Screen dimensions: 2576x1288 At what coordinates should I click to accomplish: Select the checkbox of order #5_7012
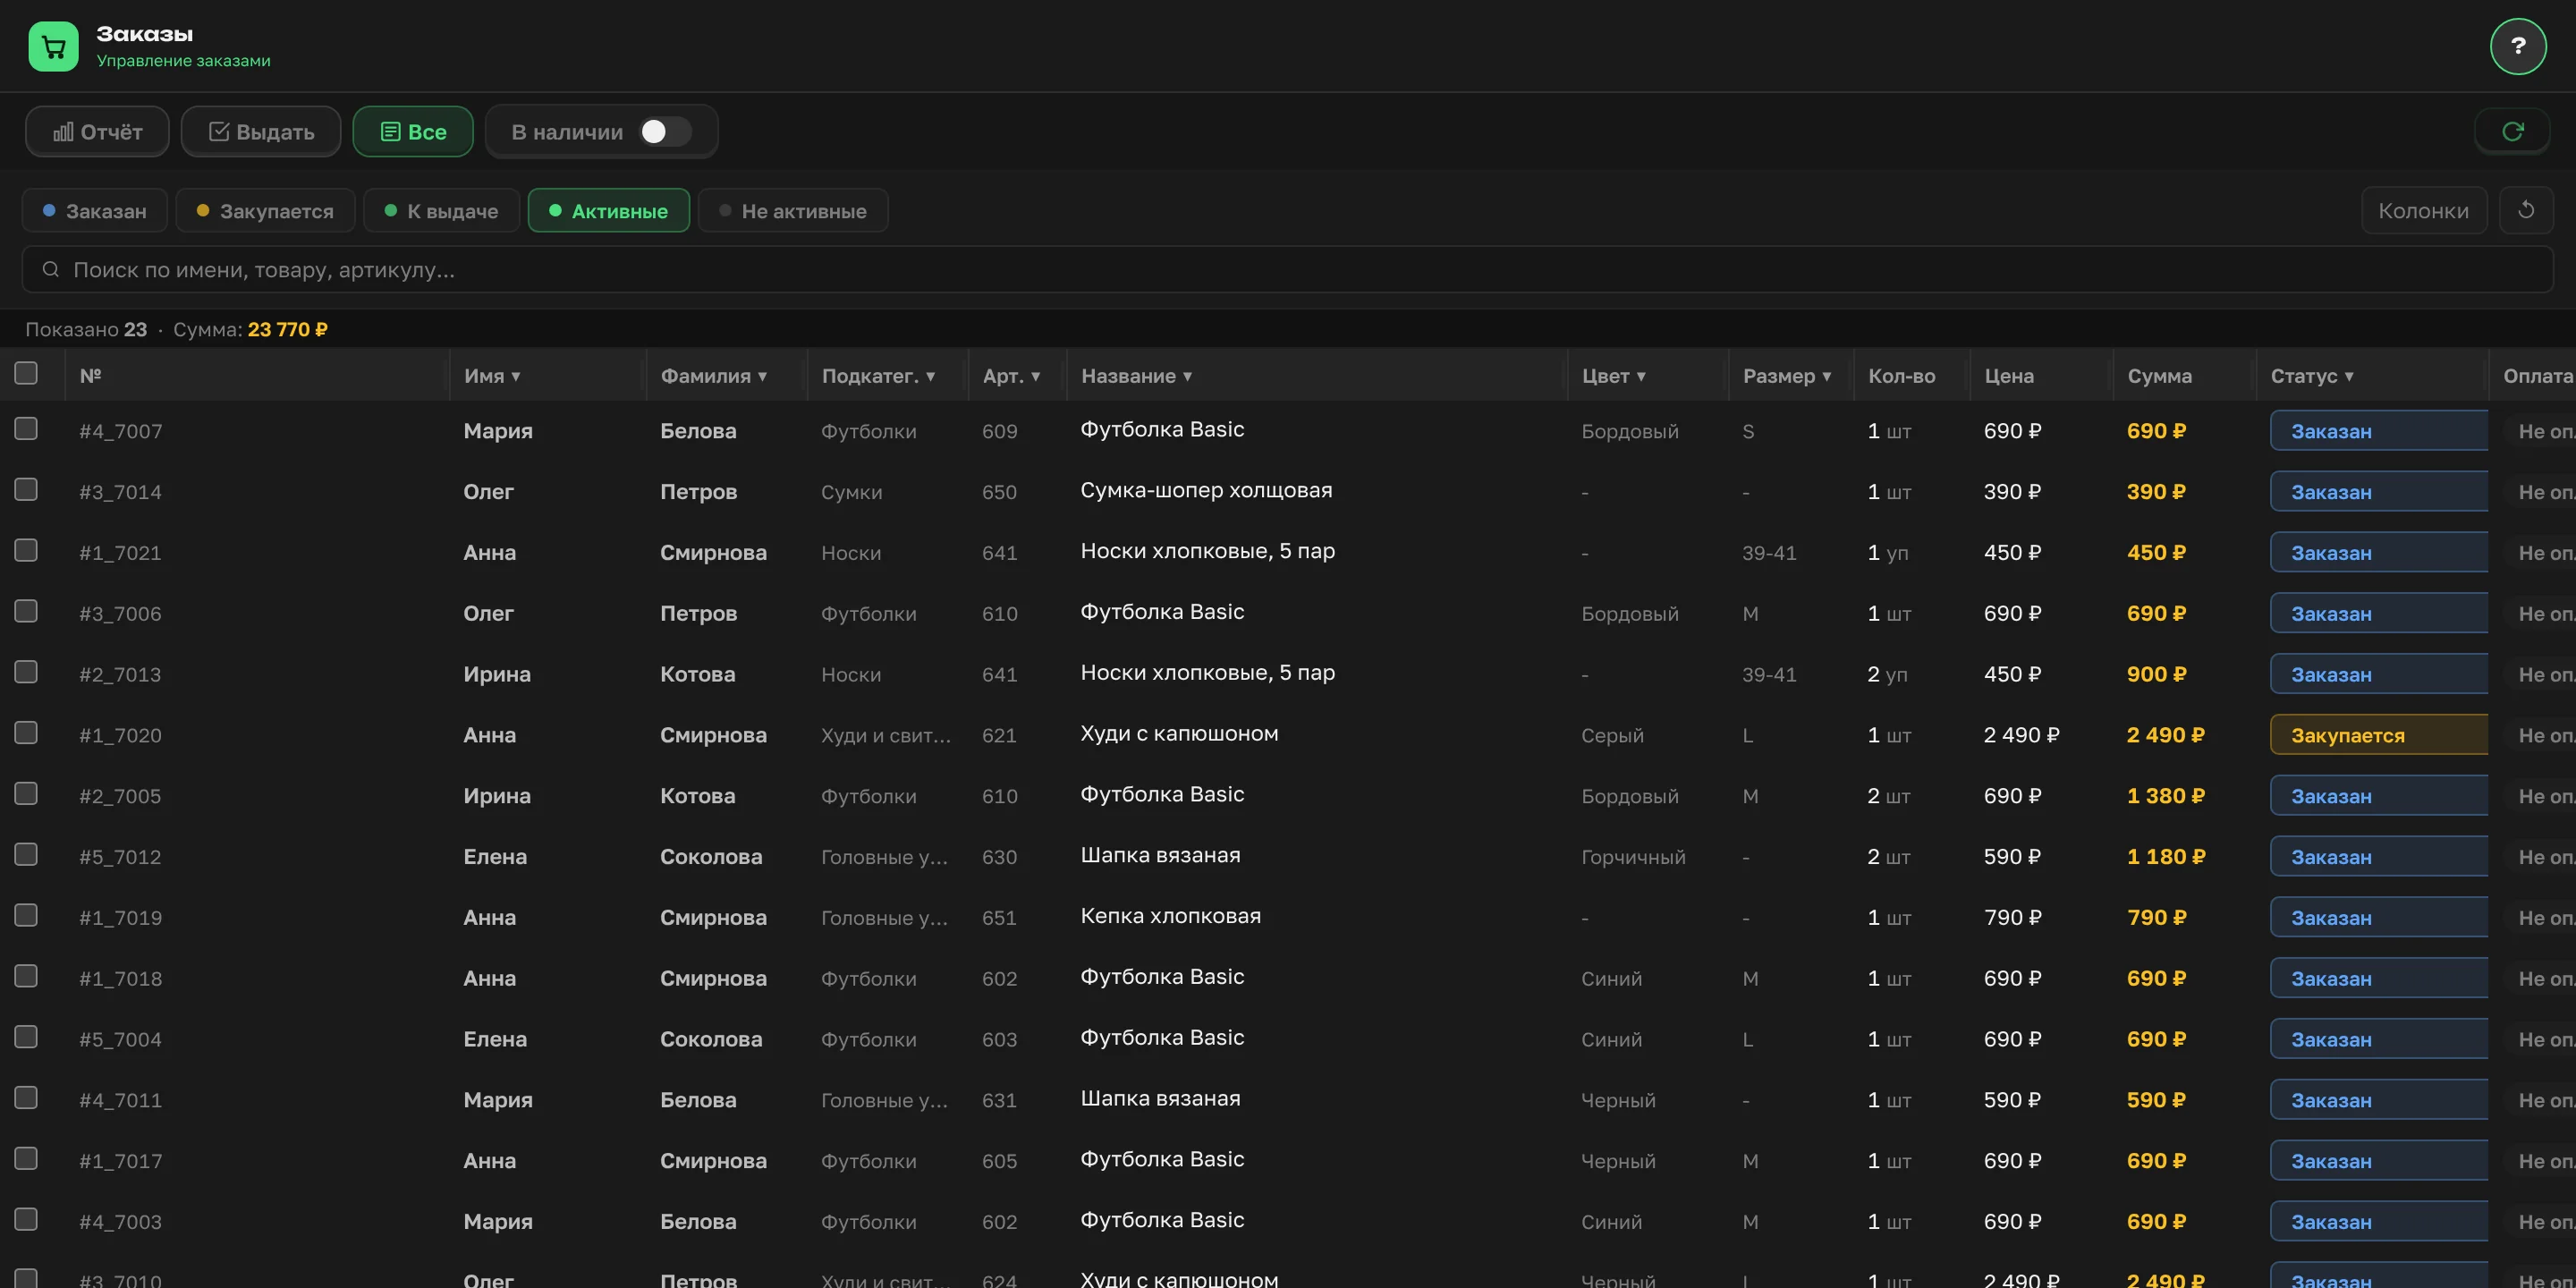[26, 854]
